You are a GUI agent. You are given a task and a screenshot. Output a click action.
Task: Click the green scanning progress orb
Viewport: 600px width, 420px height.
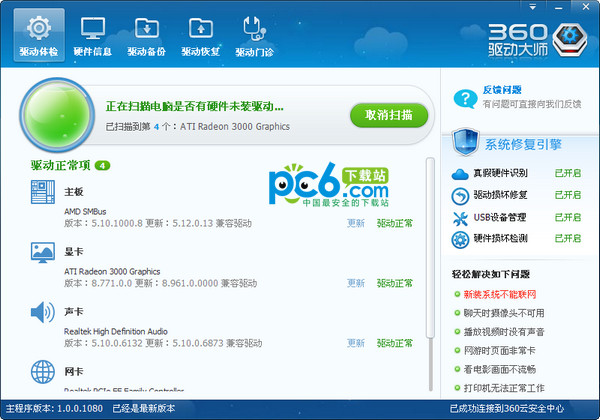pos(60,117)
